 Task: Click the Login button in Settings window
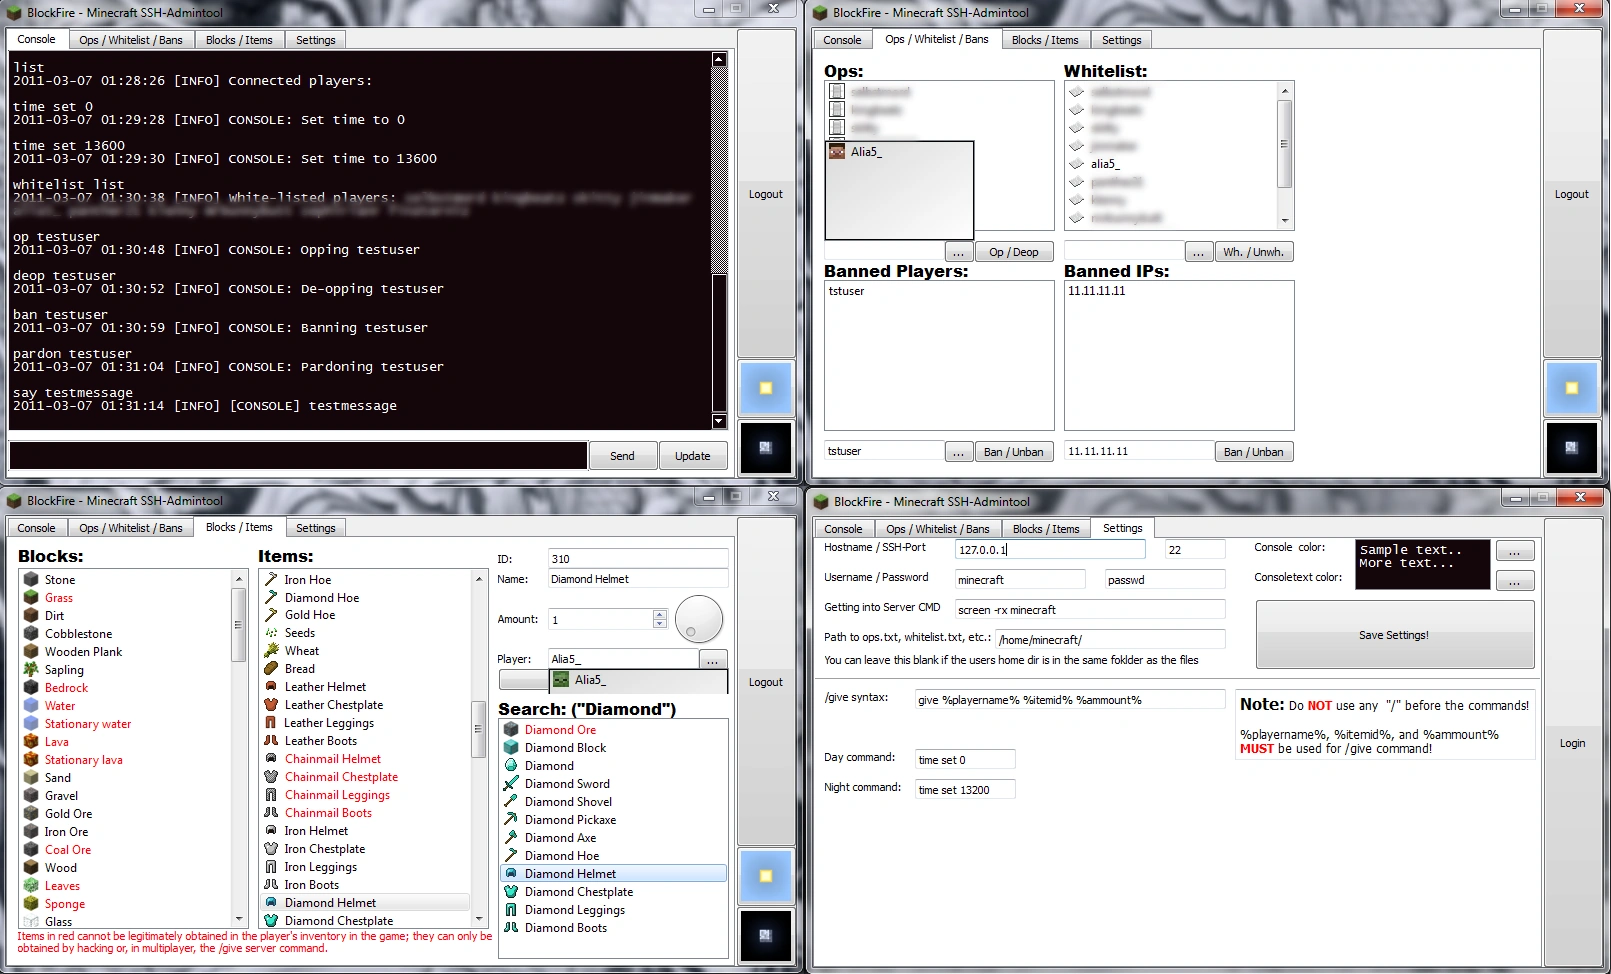pos(1572,743)
